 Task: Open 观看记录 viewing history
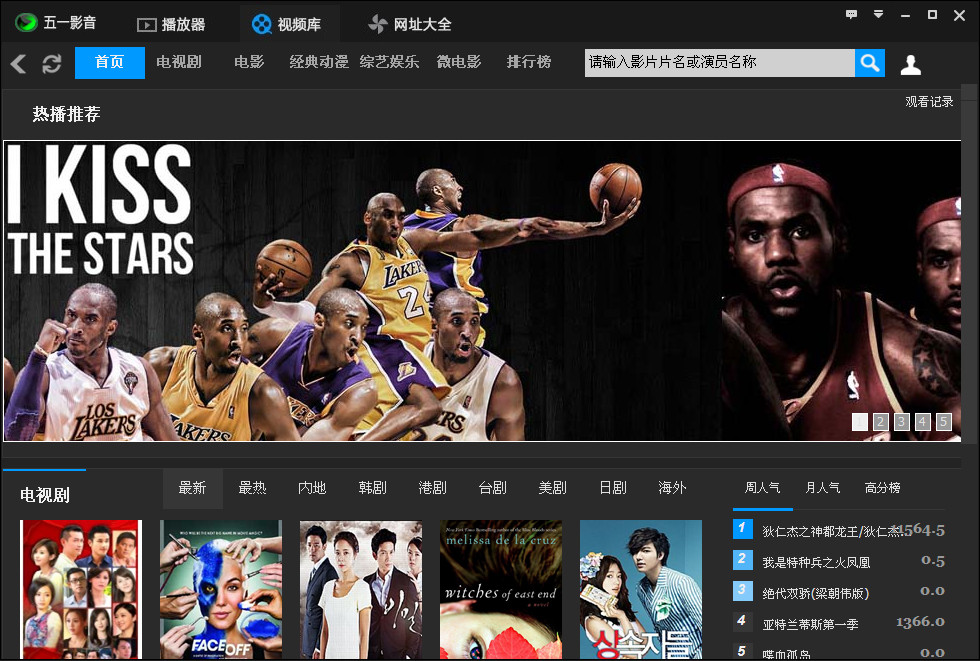tap(929, 102)
